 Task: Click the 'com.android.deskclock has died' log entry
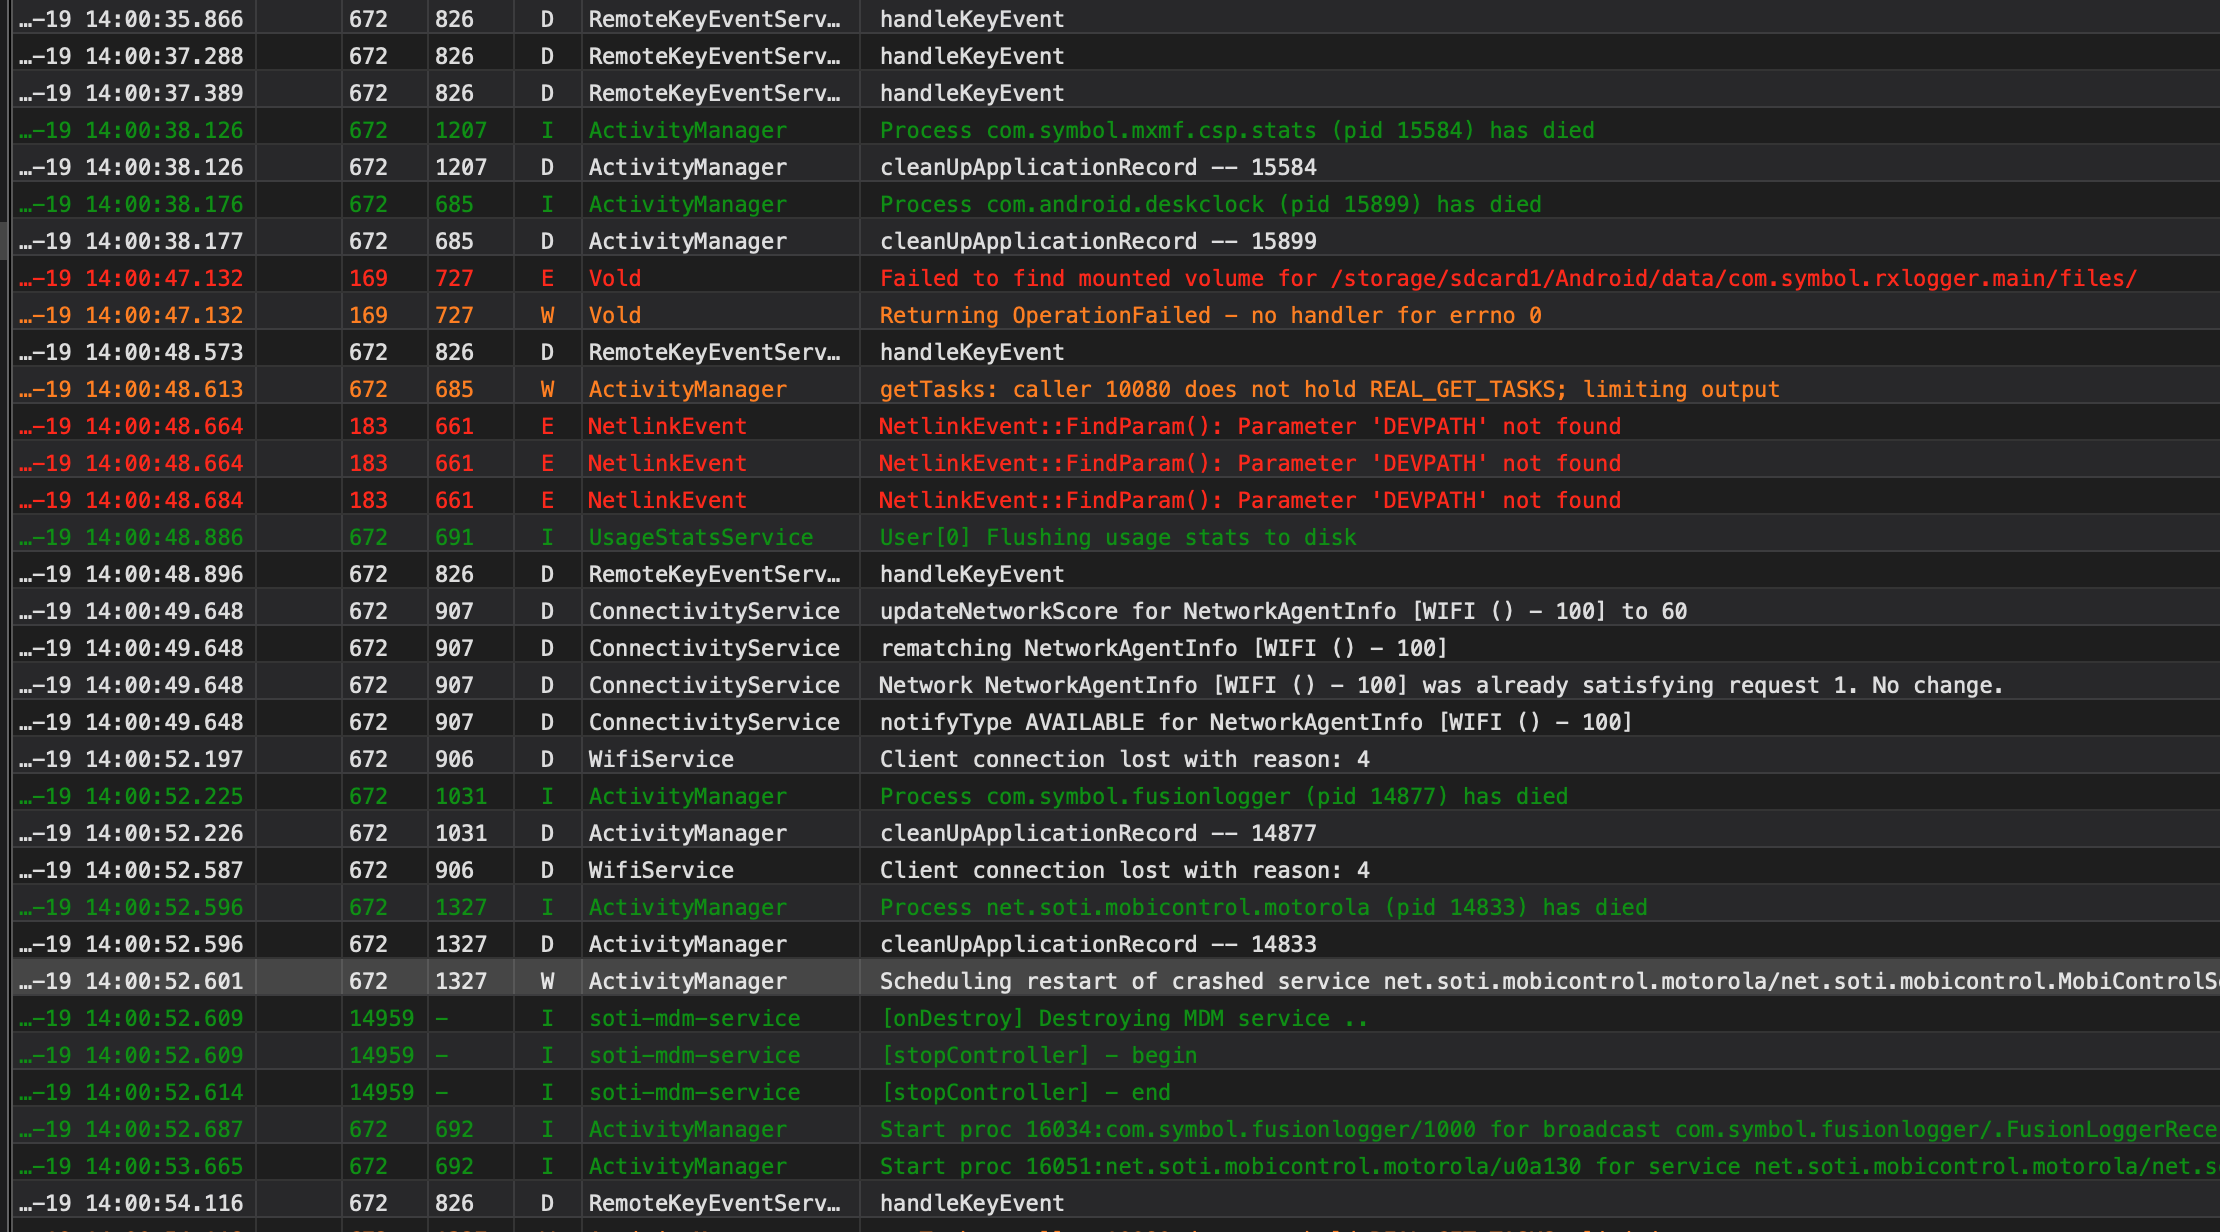tap(1210, 204)
